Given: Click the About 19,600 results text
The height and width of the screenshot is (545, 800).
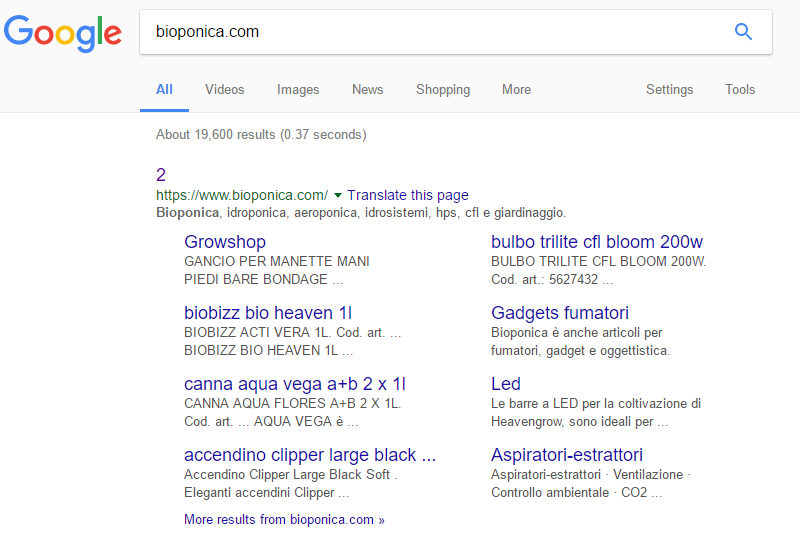Looking at the screenshot, I should [x=261, y=134].
